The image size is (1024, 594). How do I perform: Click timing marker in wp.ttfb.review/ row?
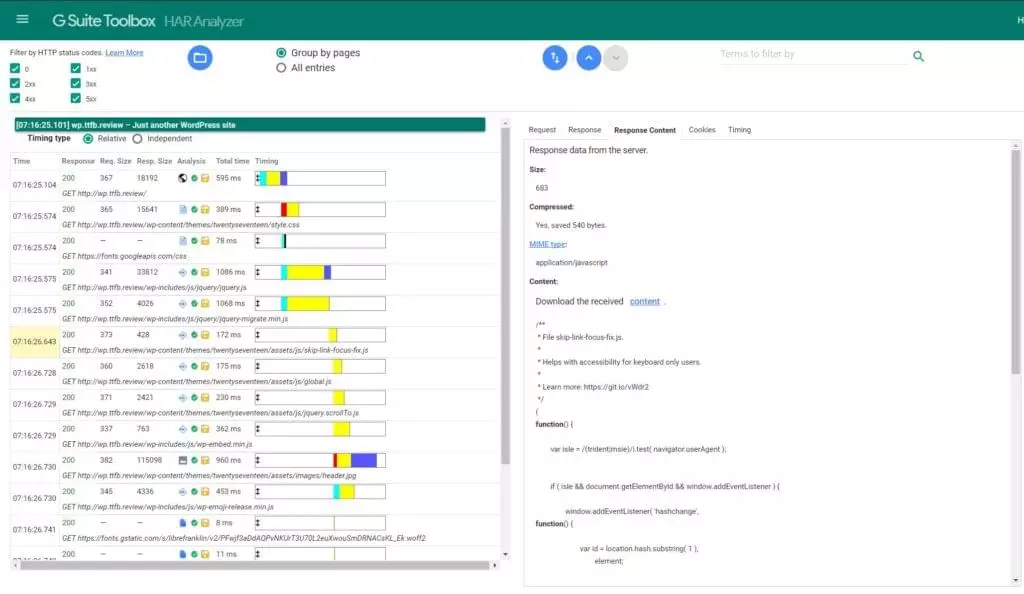pos(258,178)
